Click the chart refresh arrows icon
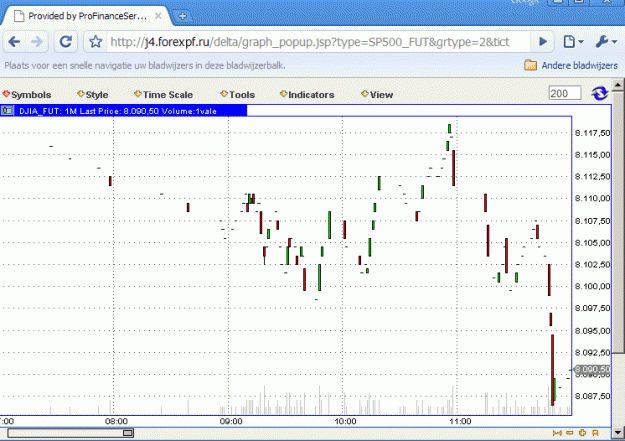 click(x=599, y=94)
